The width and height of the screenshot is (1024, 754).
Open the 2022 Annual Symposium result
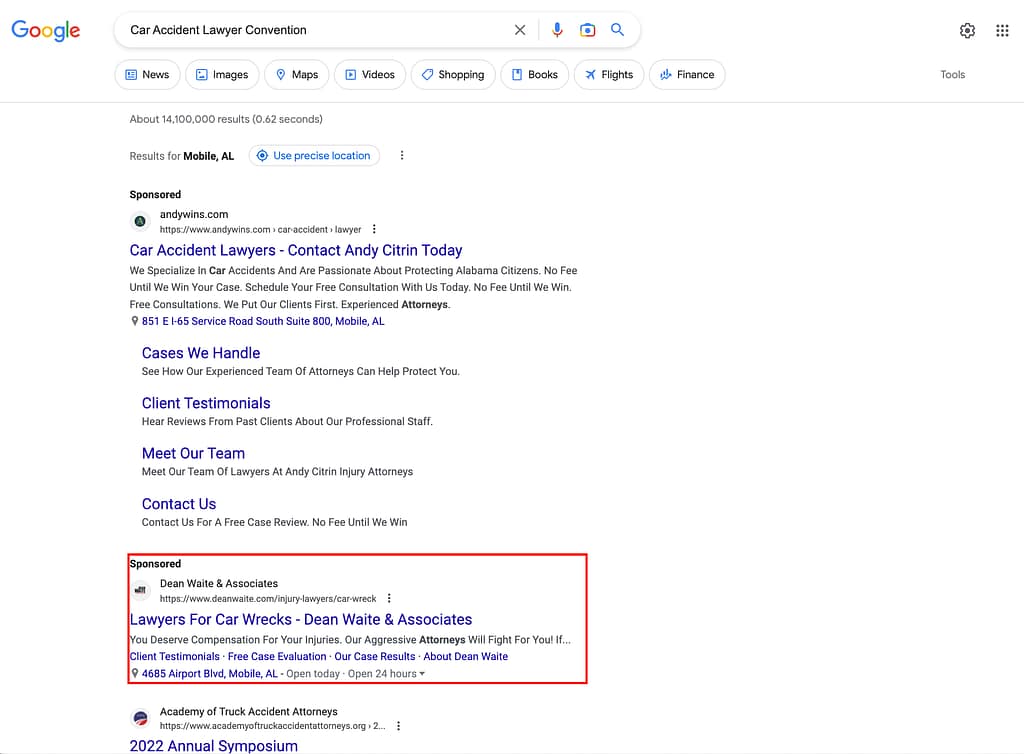click(214, 746)
